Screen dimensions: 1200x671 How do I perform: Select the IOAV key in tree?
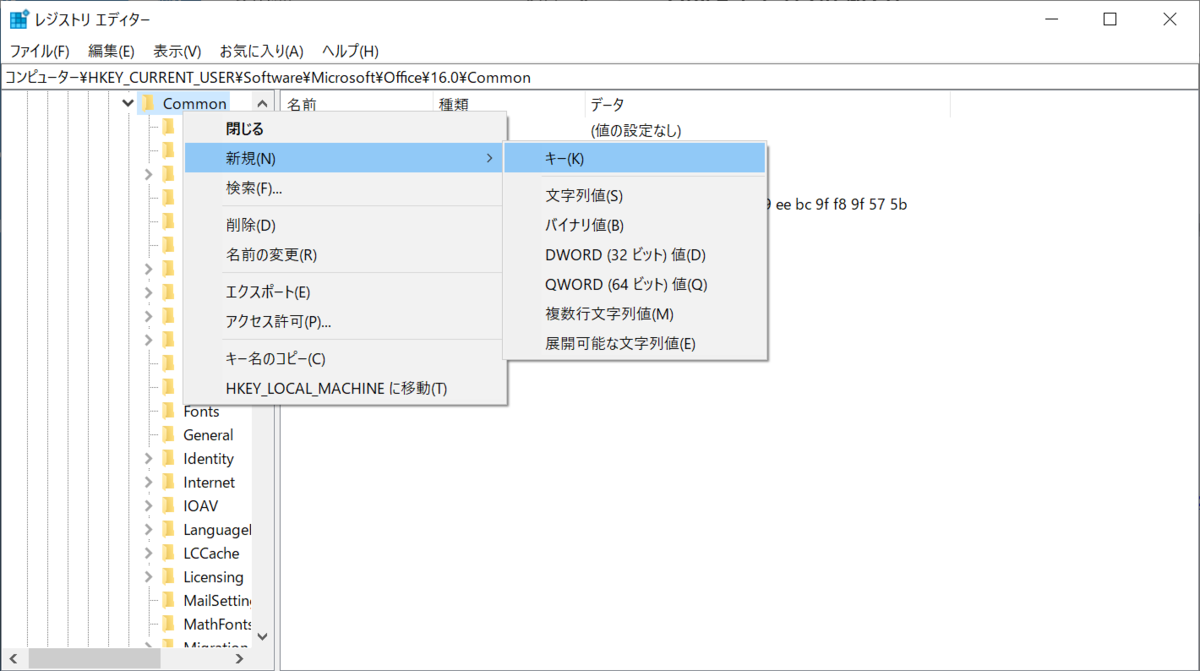coord(200,506)
